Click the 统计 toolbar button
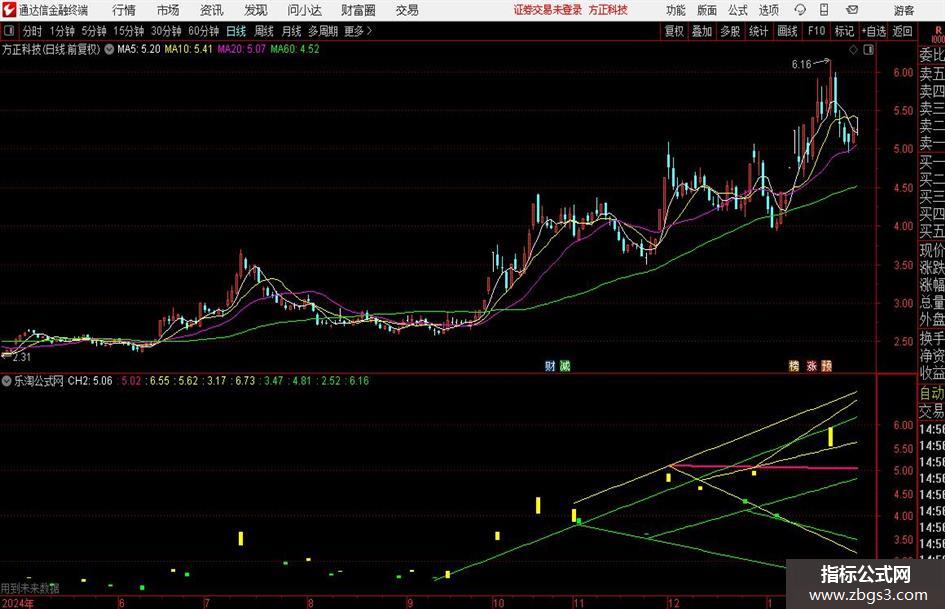Screen dimensions: 945x609 click(758, 31)
